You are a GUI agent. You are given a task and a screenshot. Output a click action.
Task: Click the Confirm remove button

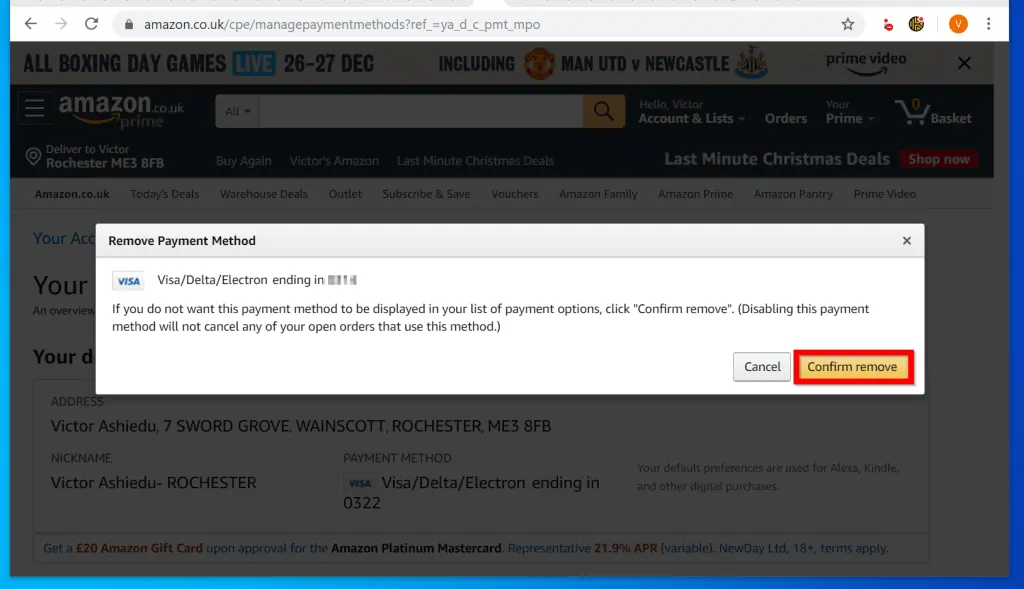(853, 367)
